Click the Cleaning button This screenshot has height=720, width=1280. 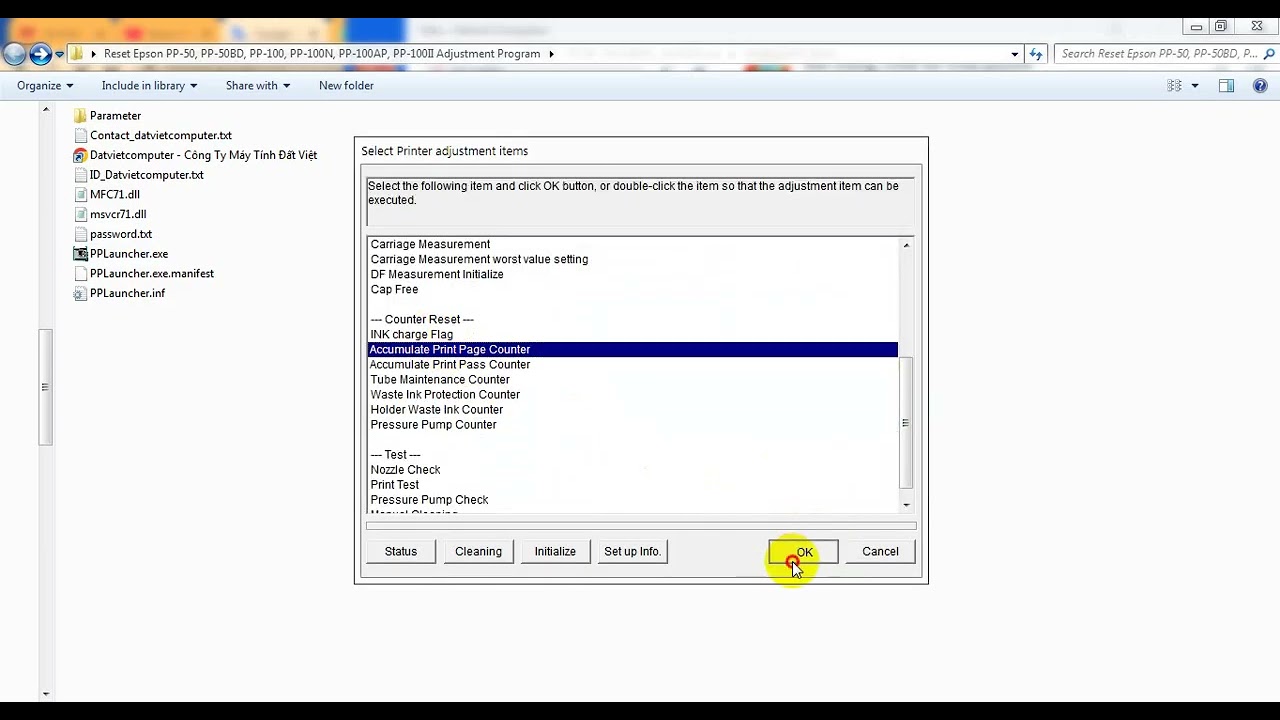point(478,552)
